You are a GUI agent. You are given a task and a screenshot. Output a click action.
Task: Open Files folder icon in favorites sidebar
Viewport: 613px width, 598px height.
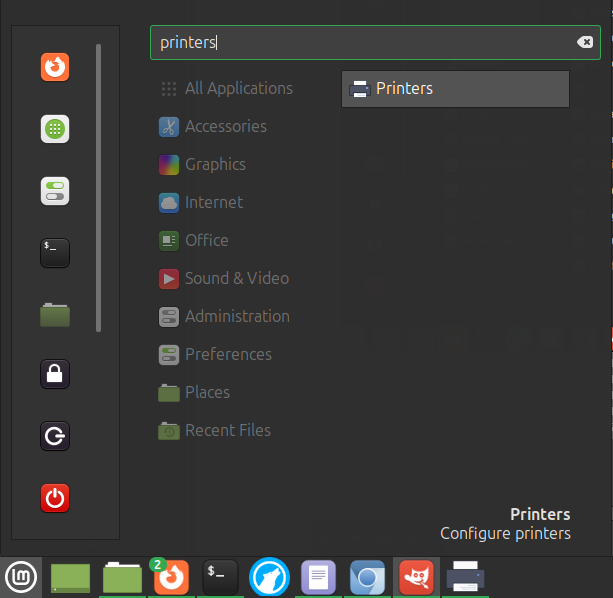point(55,314)
